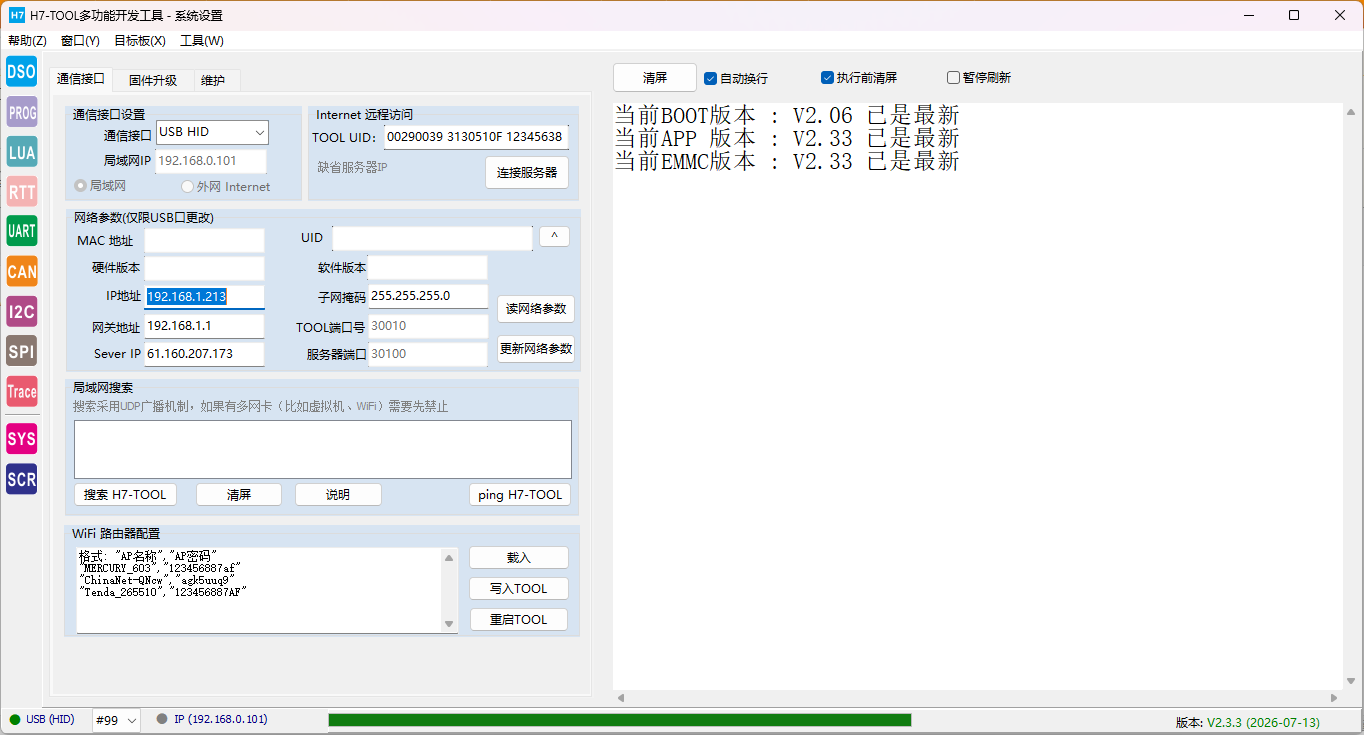Uncheck the 自动换行 checkbox
This screenshot has height=735, width=1364.
tap(711, 78)
